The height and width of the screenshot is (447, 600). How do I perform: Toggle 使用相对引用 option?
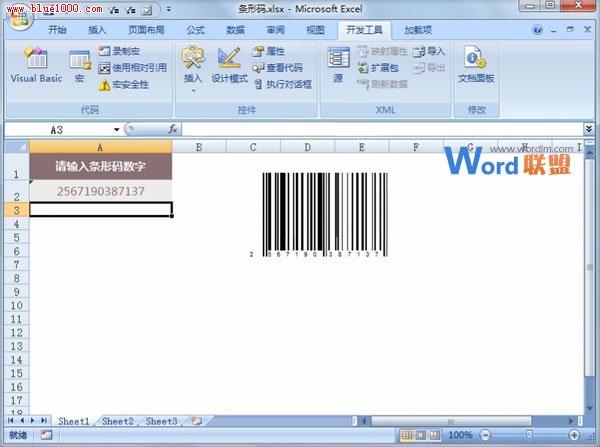[x=132, y=68]
